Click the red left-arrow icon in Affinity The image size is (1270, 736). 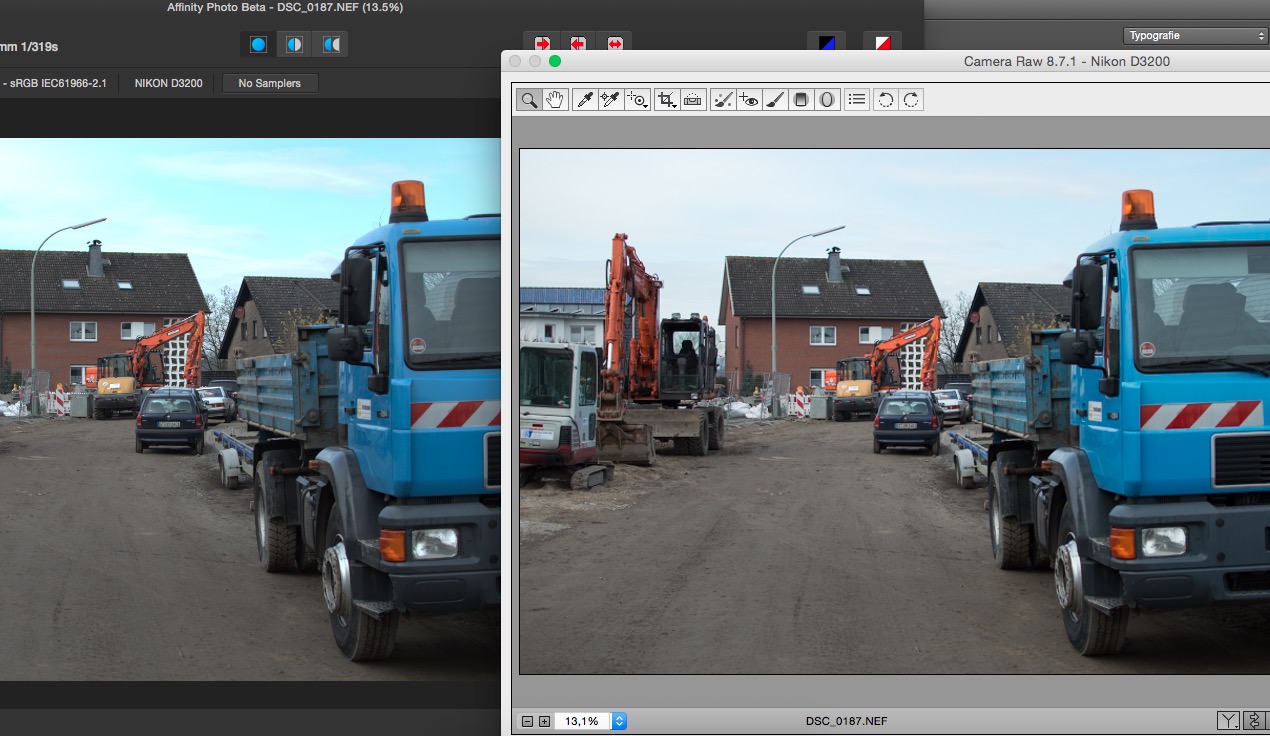(578, 43)
